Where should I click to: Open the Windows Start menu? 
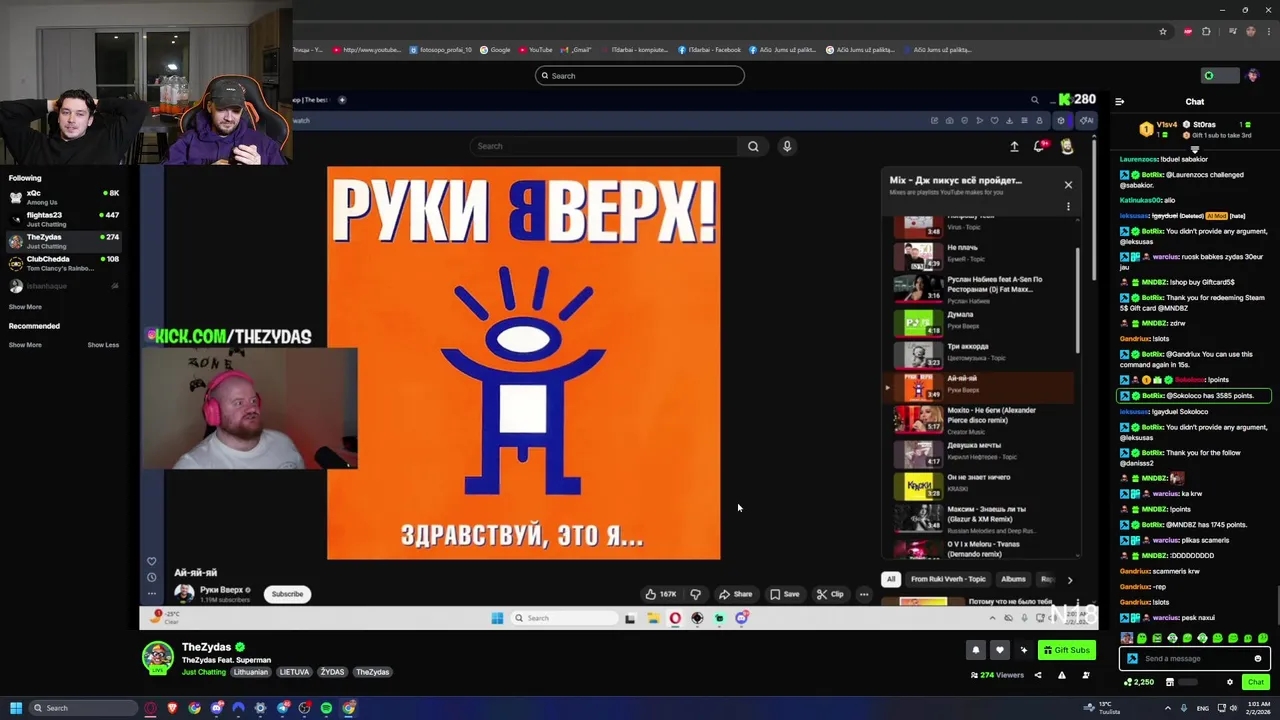coord(16,708)
